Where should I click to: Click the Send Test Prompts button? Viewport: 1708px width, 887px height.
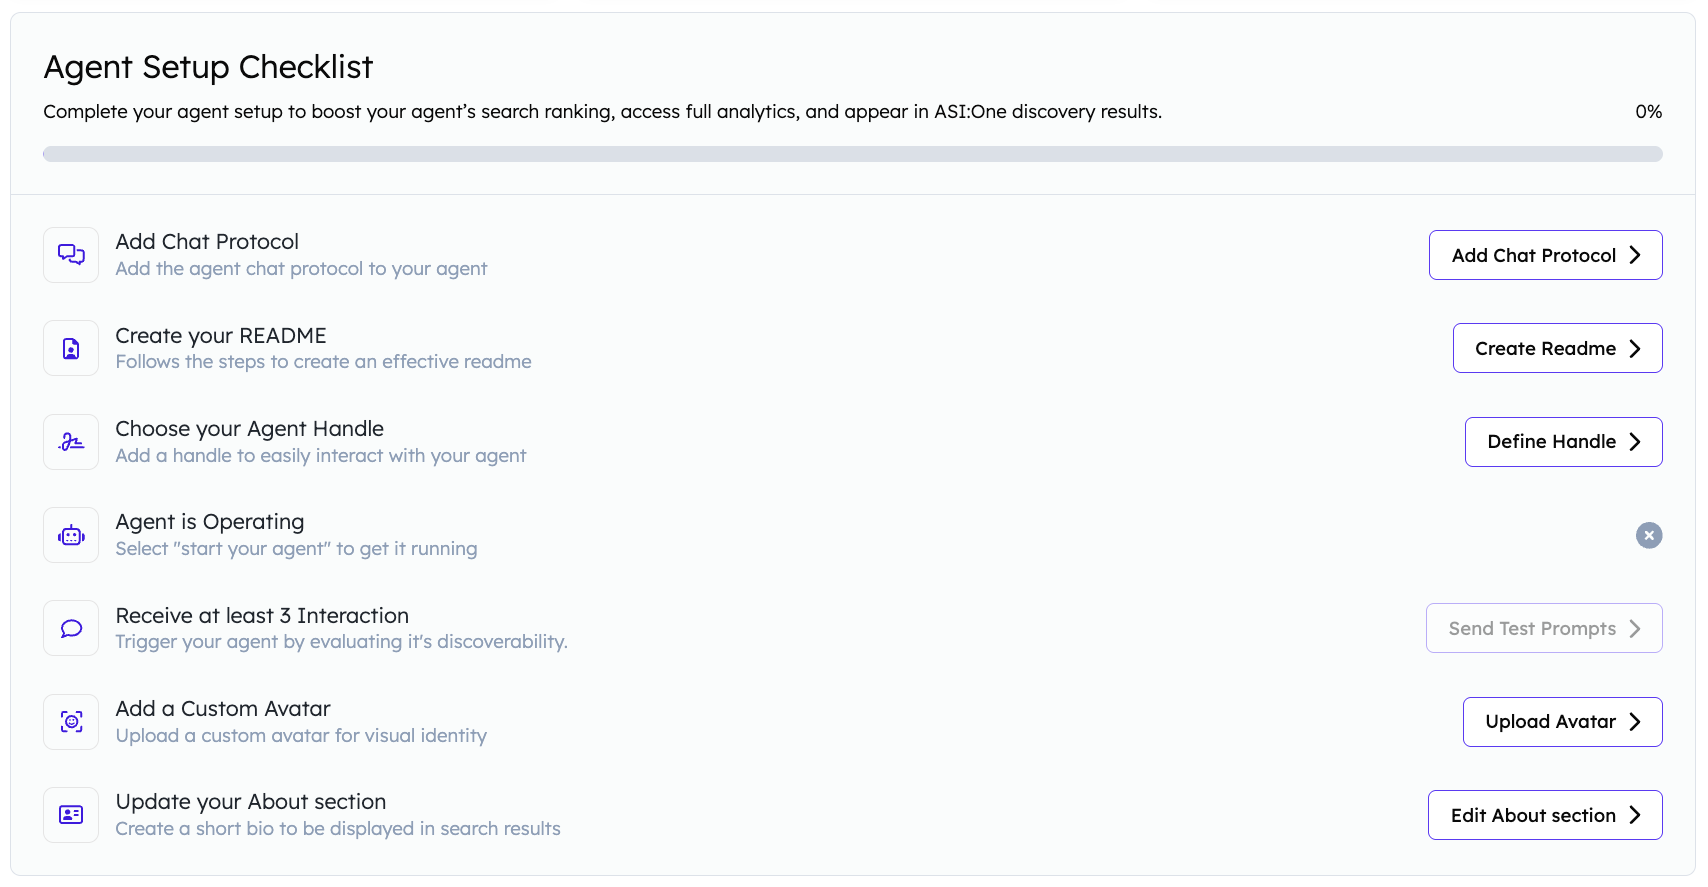tap(1543, 628)
